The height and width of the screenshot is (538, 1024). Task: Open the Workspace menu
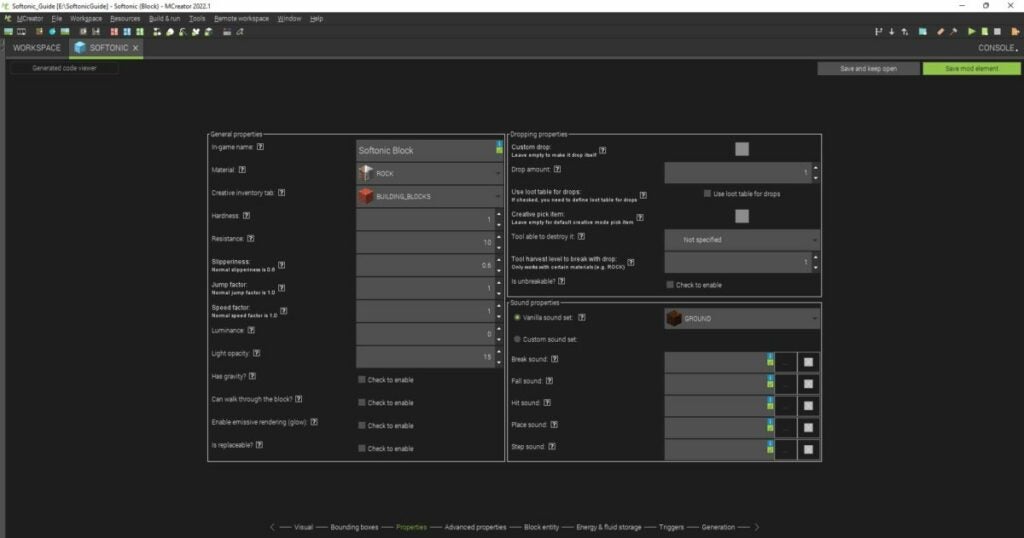[x=86, y=18]
